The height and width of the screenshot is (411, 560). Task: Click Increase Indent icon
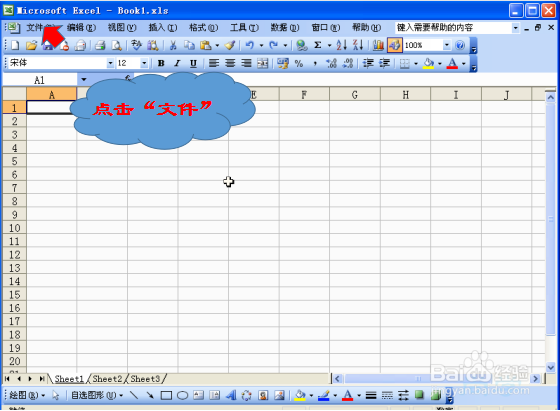(x=384, y=64)
